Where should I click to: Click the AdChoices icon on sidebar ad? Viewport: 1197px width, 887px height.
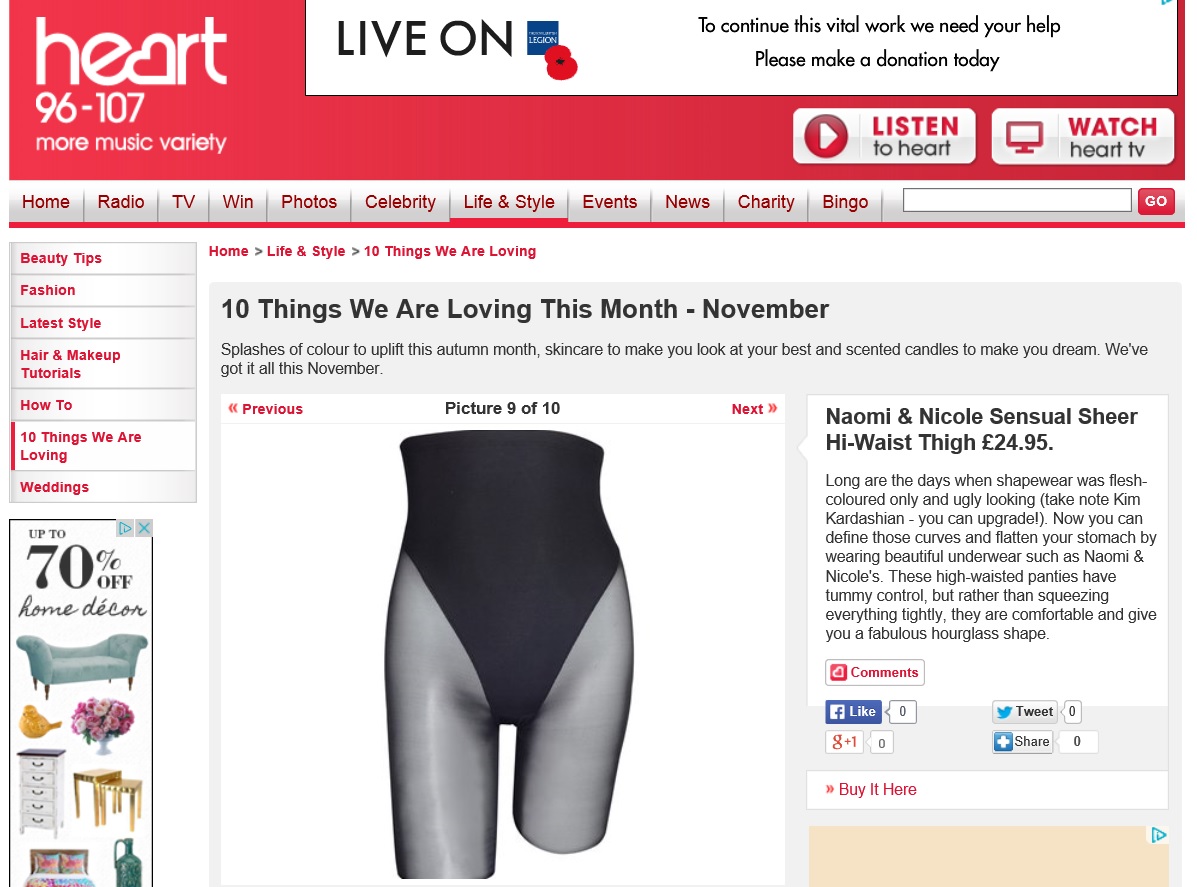coord(126,528)
